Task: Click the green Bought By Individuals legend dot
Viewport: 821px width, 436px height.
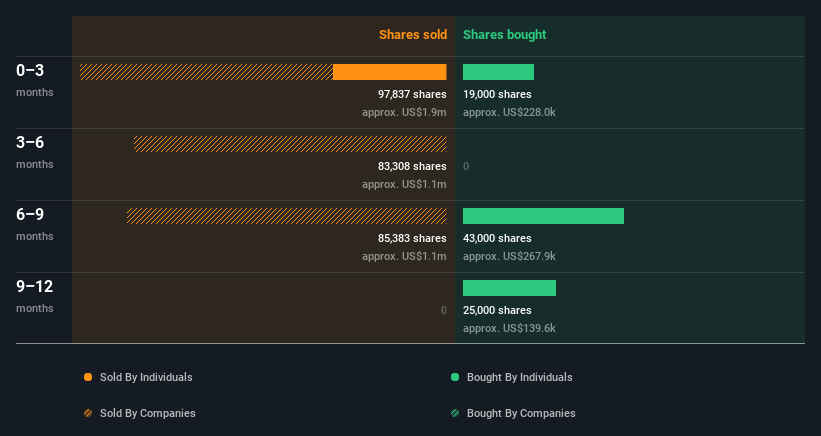Action: pyautogui.click(x=455, y=377)
